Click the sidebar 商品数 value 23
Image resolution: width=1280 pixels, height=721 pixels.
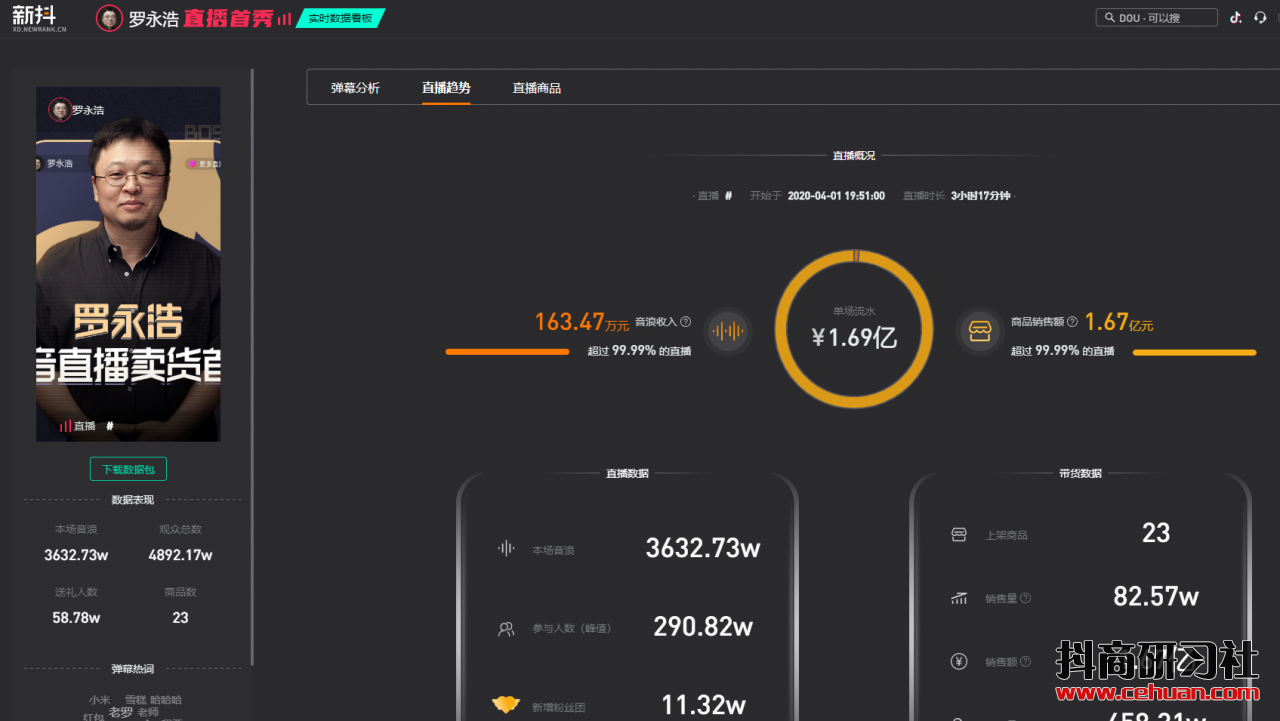(180, 618)
